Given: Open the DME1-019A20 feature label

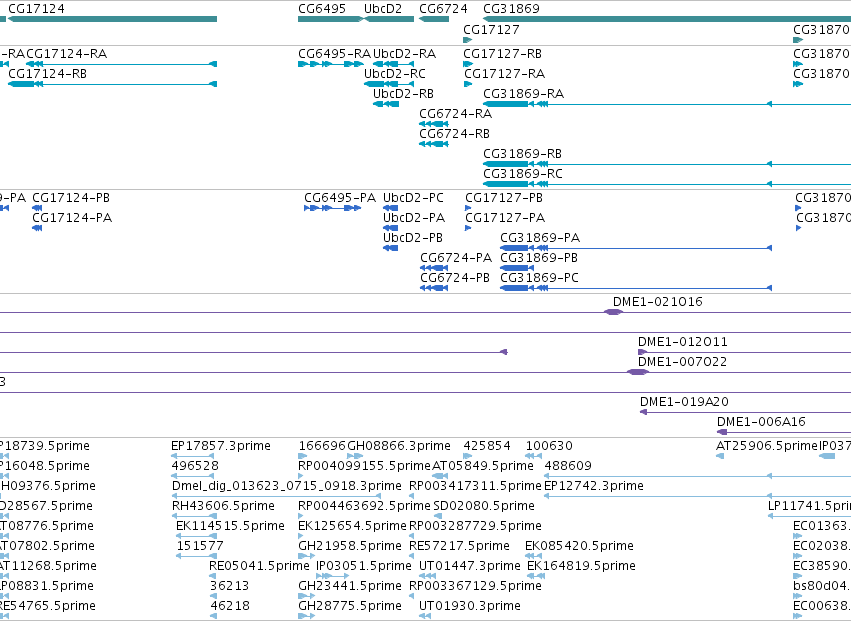Looking at the screenshot, I should click(684, 402).
